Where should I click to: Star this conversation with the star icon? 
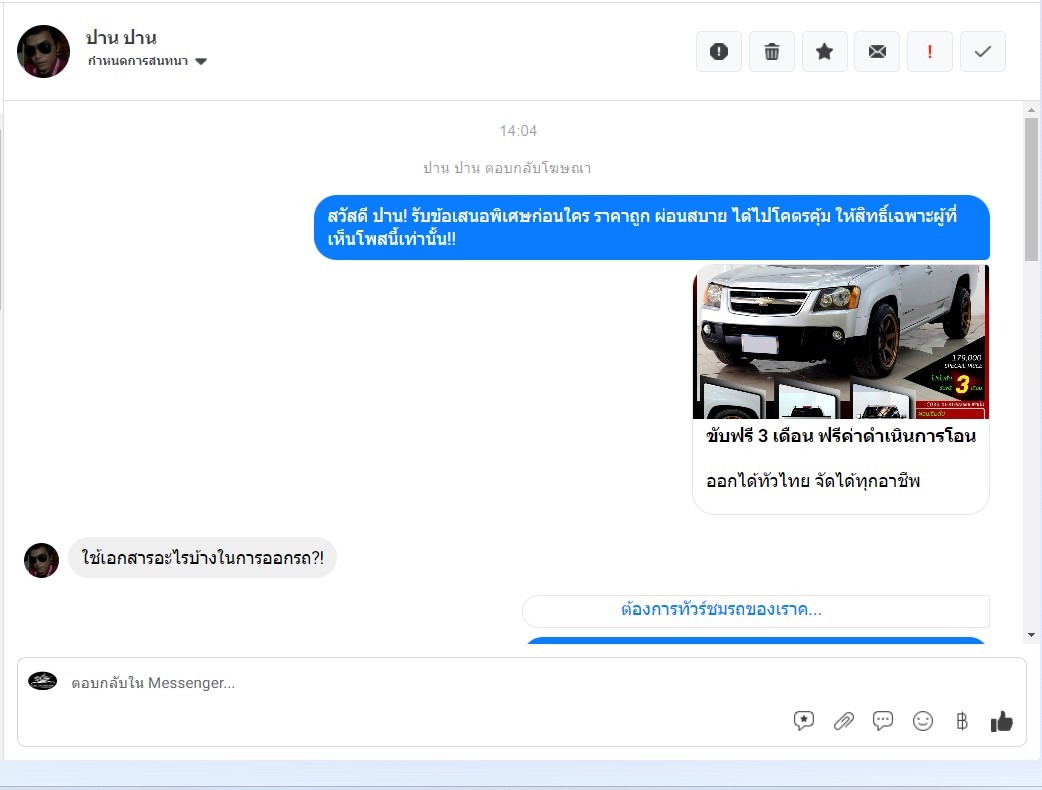click(825, 52)
